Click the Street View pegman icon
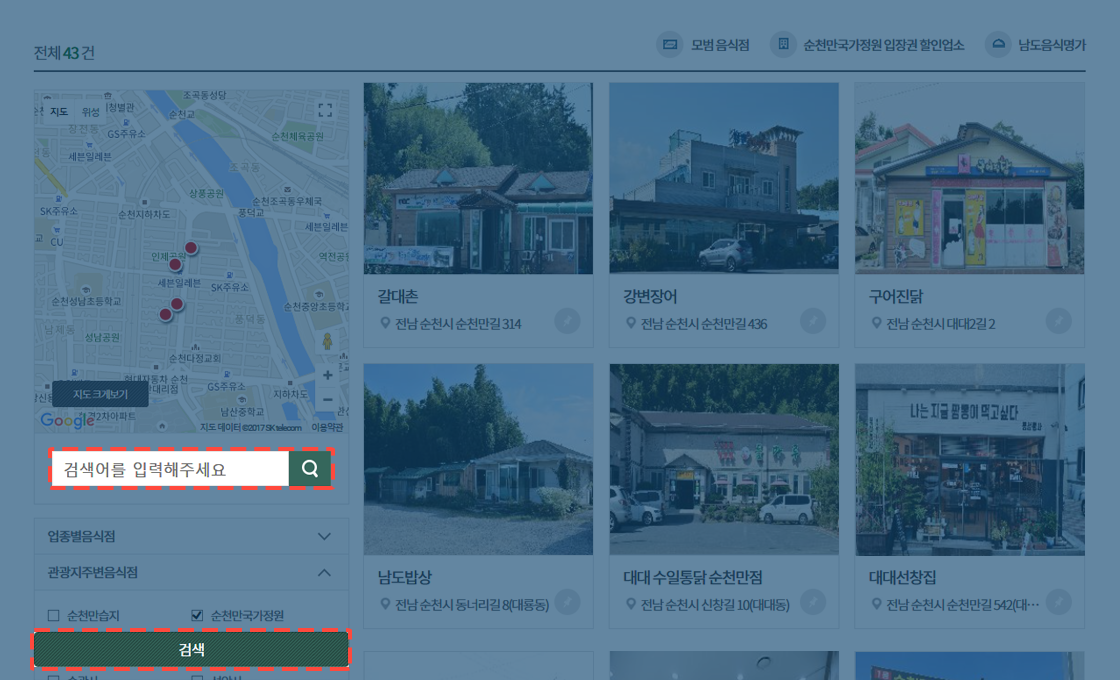 pos(327,342)
